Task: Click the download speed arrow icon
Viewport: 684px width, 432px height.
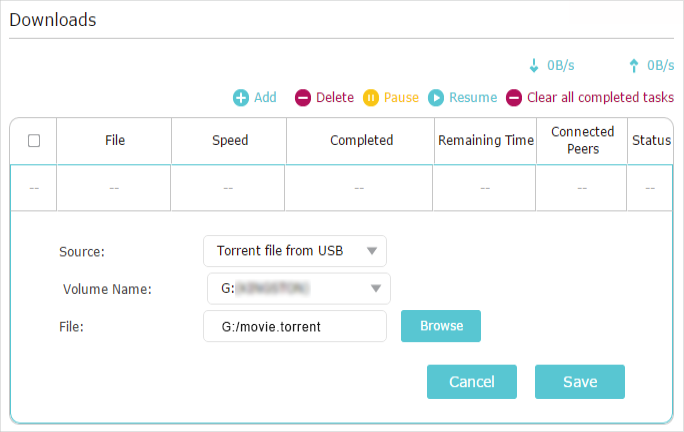Action: click(534, 65)
